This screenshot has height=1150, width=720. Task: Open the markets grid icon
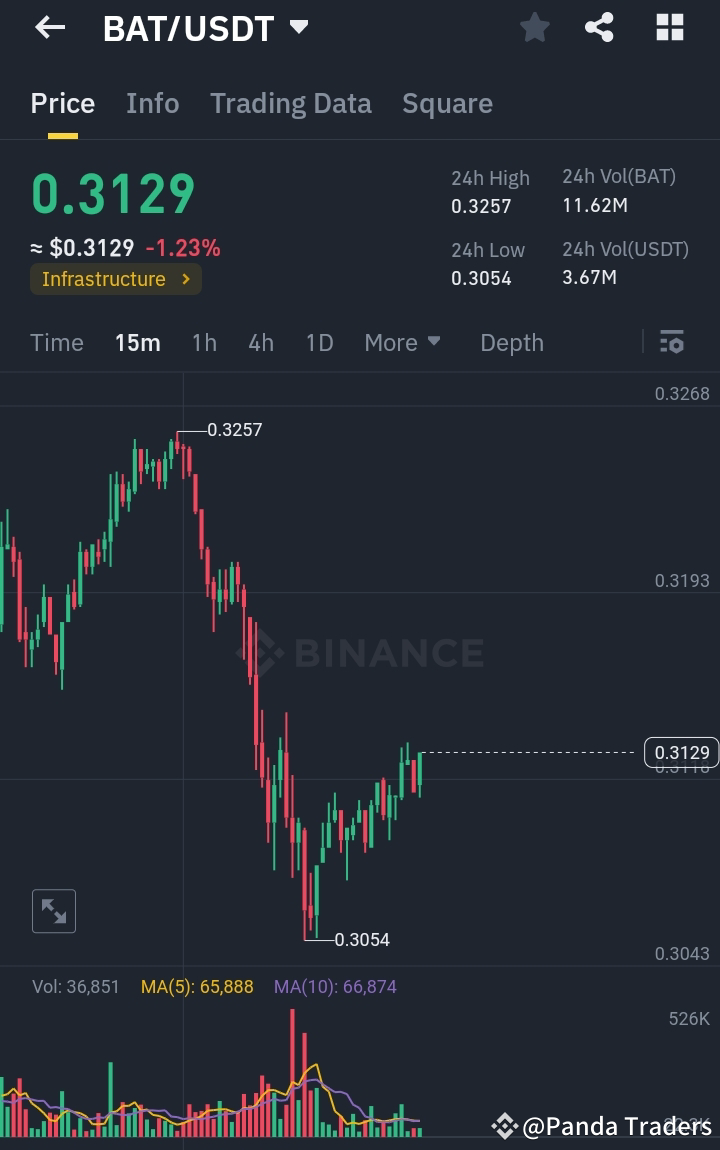[668, 27]
